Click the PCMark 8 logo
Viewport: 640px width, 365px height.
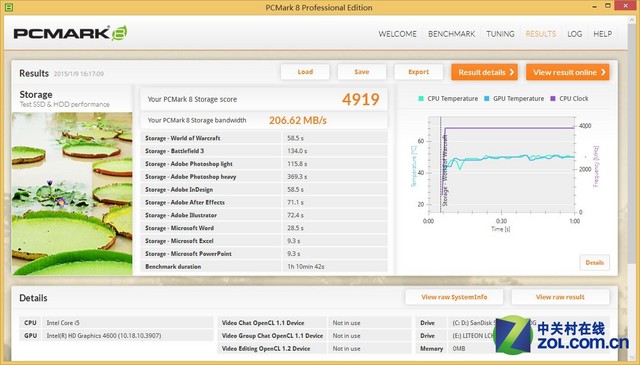[70, 33]
